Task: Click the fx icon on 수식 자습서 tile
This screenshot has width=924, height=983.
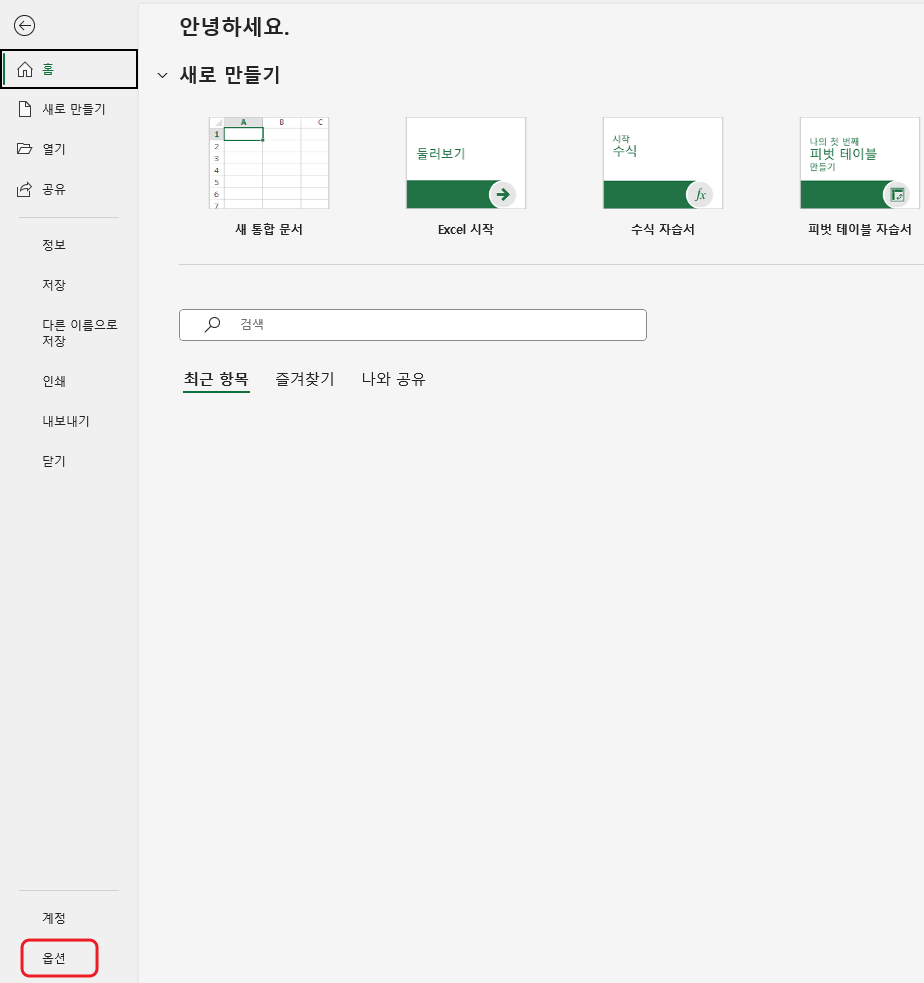Action: (x=700, y=196)
